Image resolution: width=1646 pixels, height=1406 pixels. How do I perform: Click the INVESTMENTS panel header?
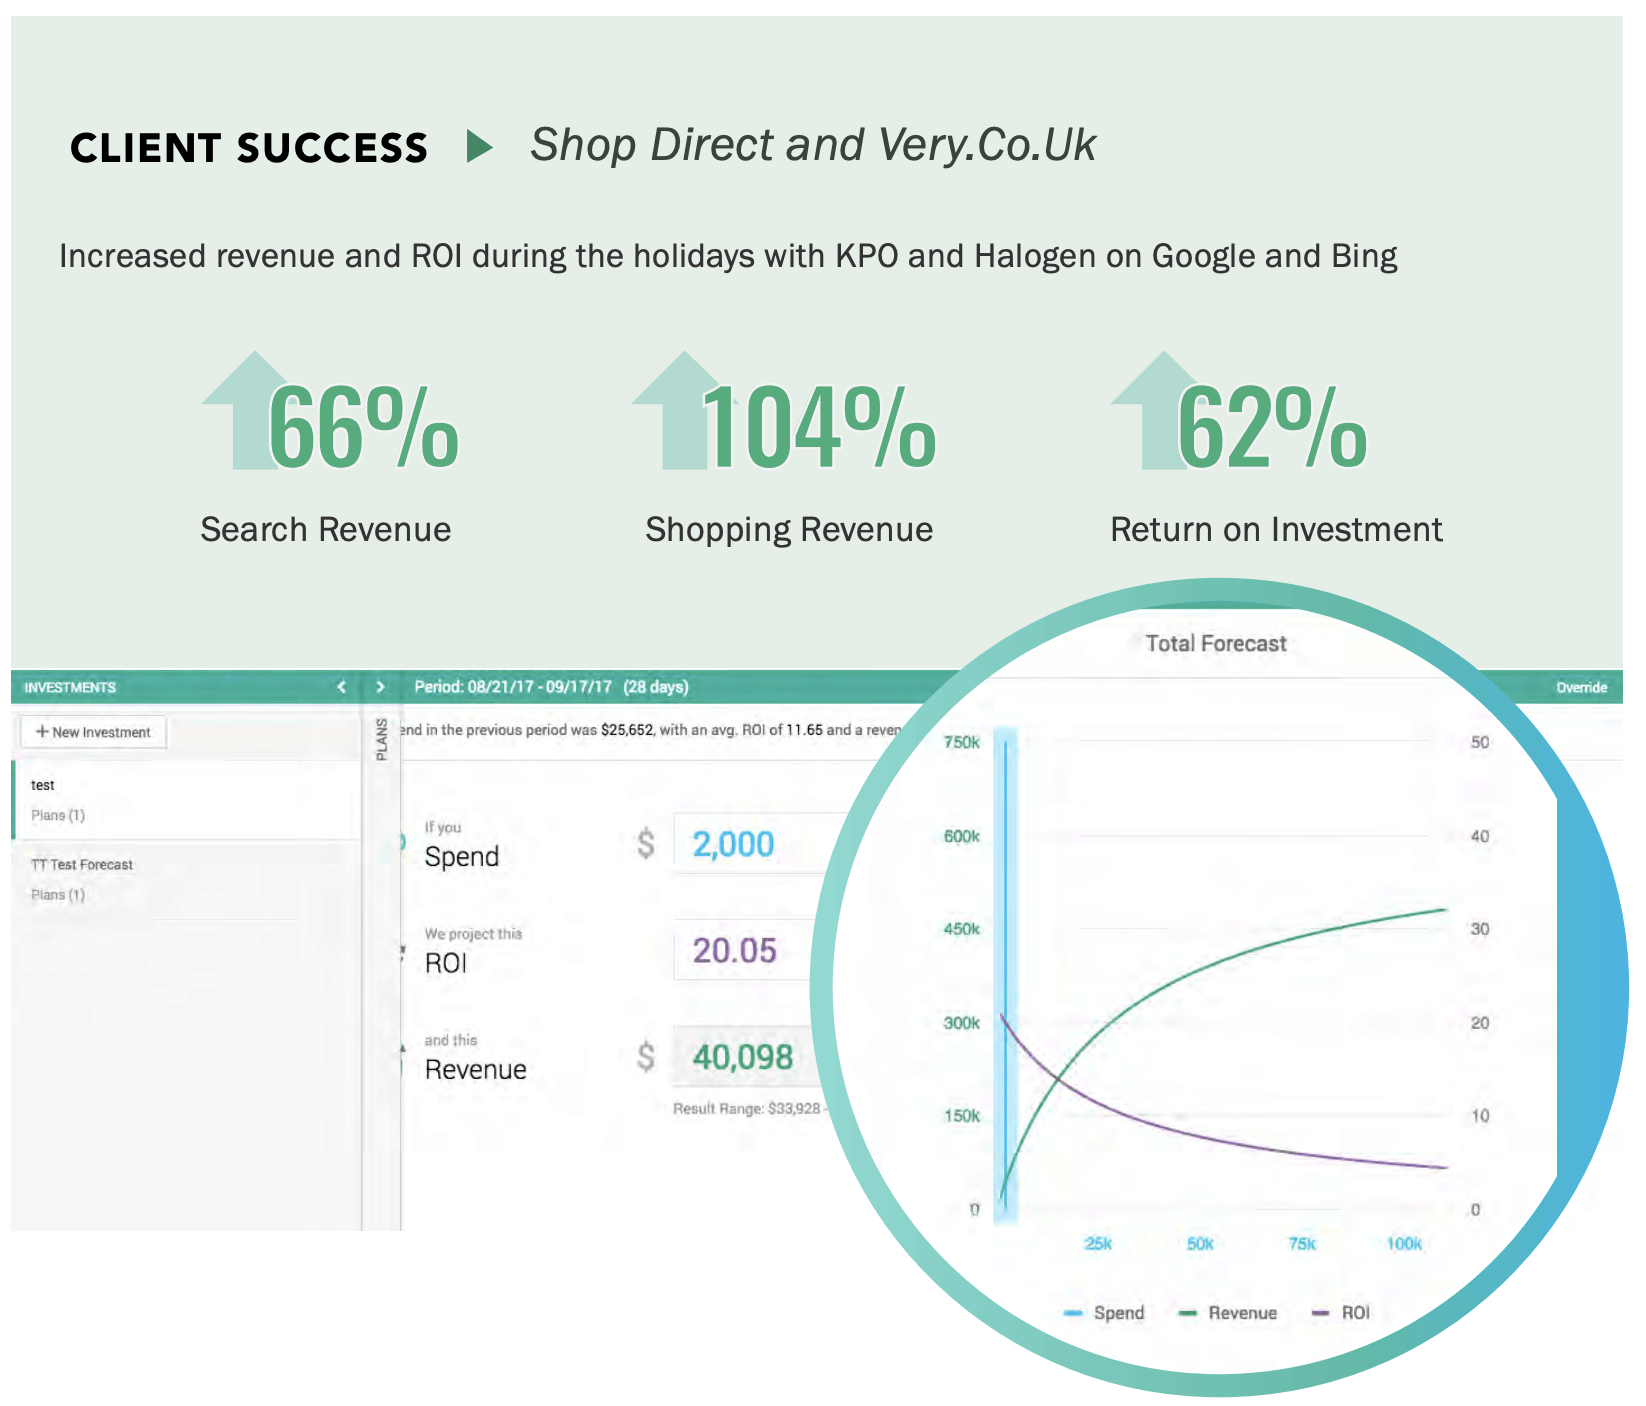tap(70, 688)
